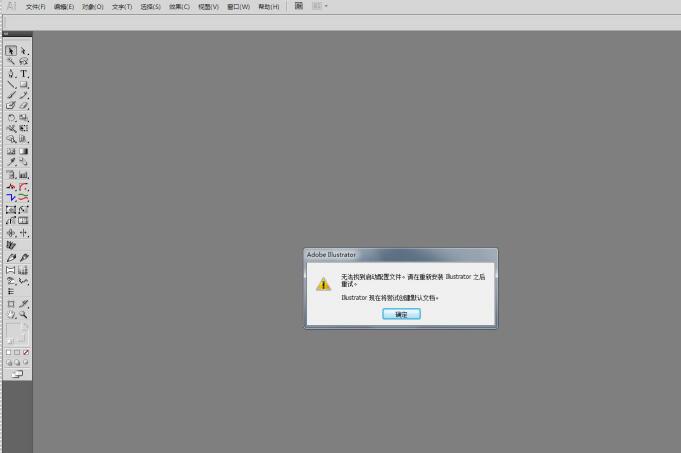Open the 窗口(W) menu

[238, 6]
